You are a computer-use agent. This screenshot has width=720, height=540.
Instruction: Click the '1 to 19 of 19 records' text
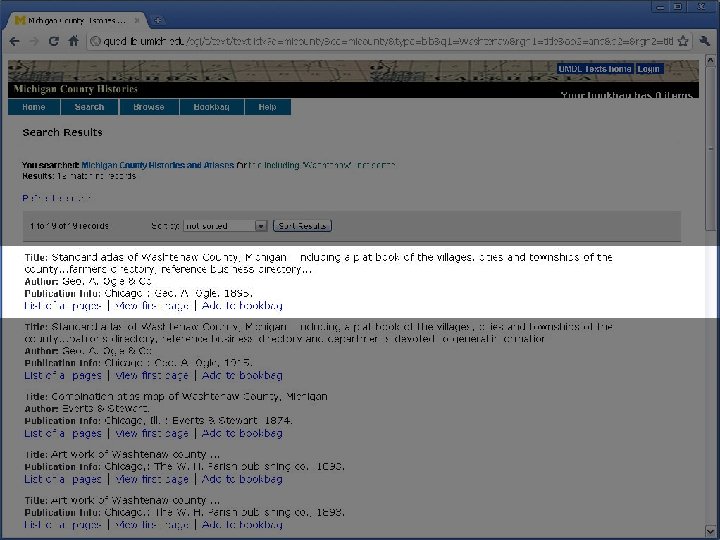click(x=69, y=226)
